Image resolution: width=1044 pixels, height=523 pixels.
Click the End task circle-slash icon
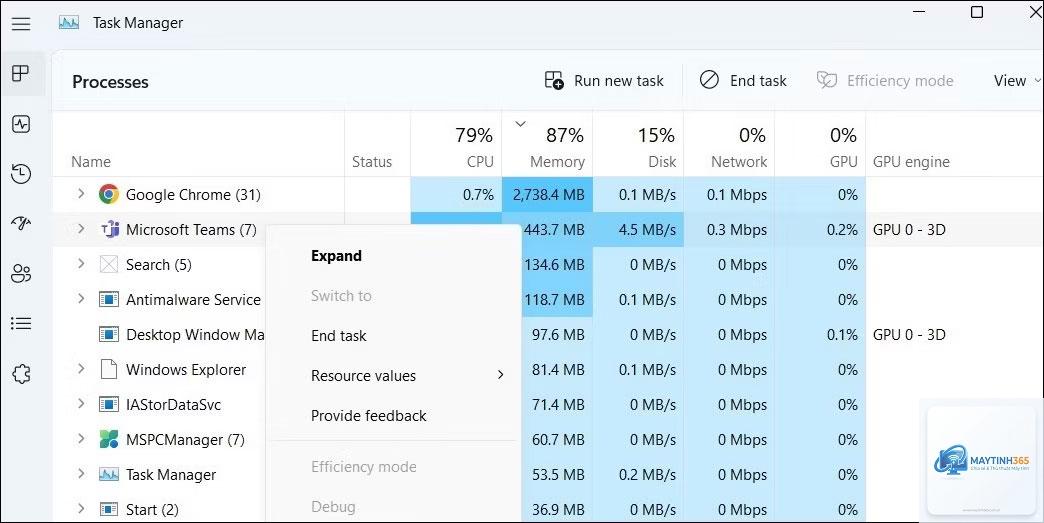[x=709, y=80]
